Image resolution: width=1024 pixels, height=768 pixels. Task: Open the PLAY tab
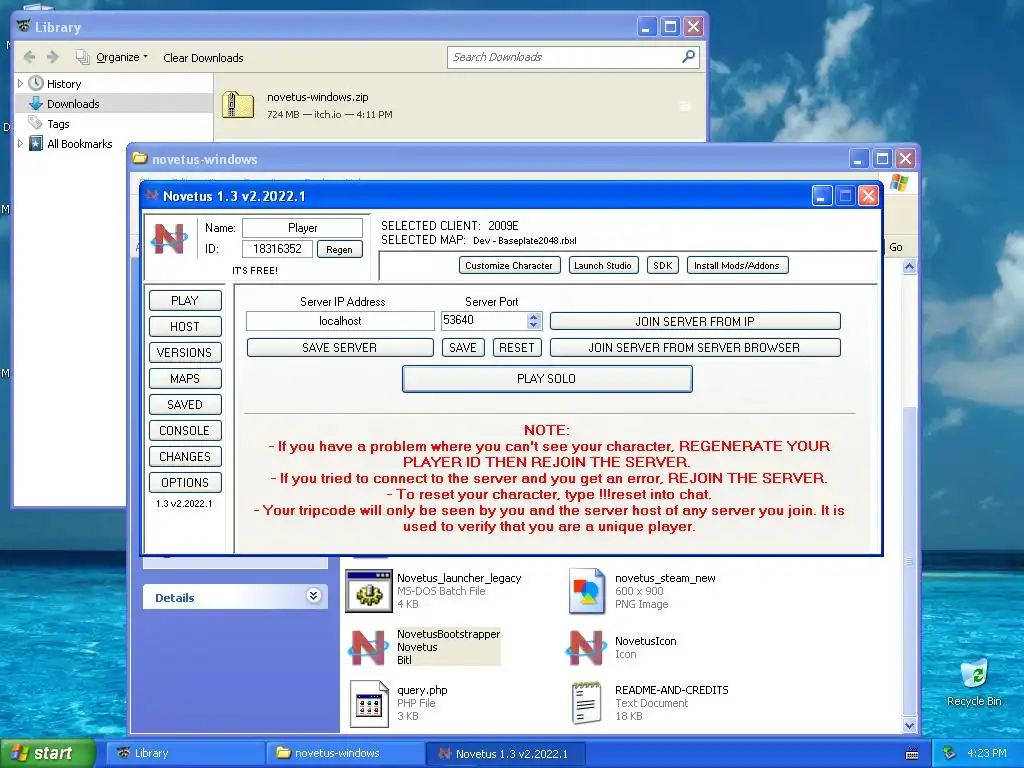tap(185, 300)
